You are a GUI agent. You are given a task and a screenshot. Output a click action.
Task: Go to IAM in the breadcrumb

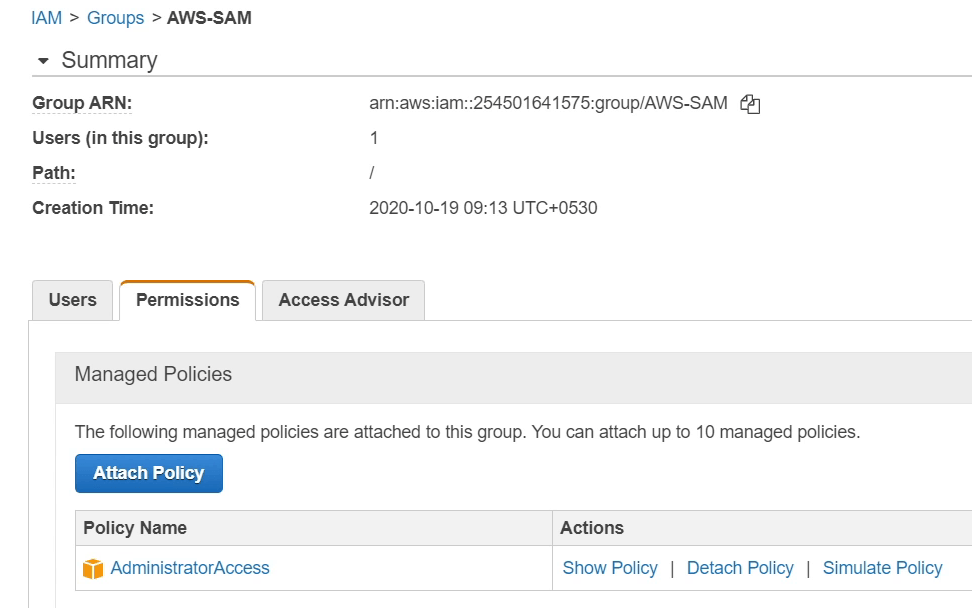click(46, 18)
